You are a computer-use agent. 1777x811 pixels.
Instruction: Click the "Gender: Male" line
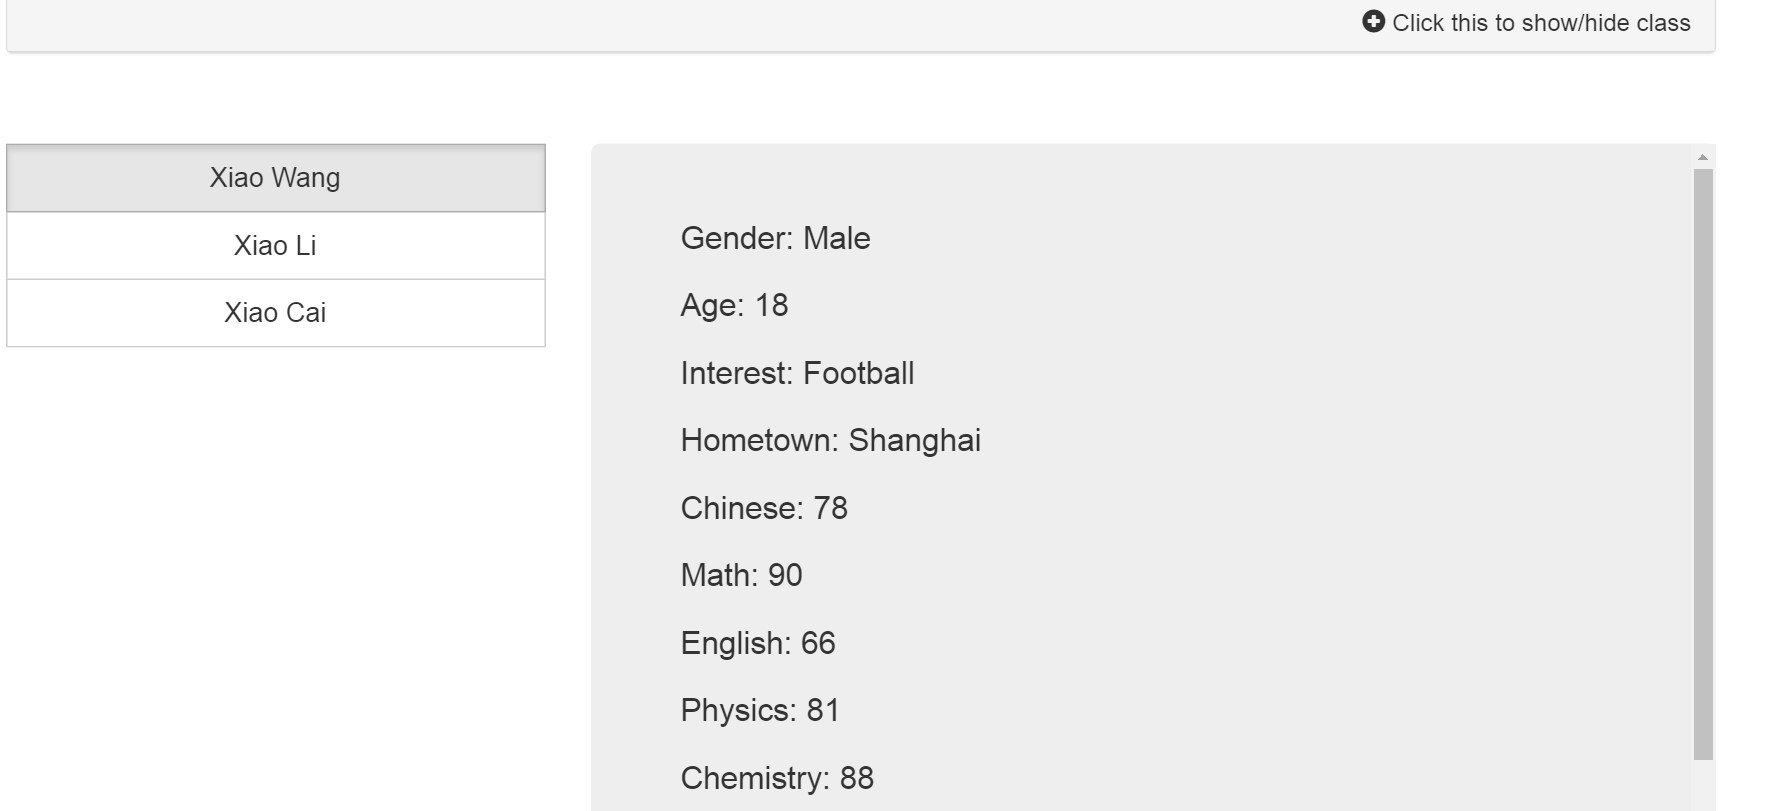click(775, 238)
